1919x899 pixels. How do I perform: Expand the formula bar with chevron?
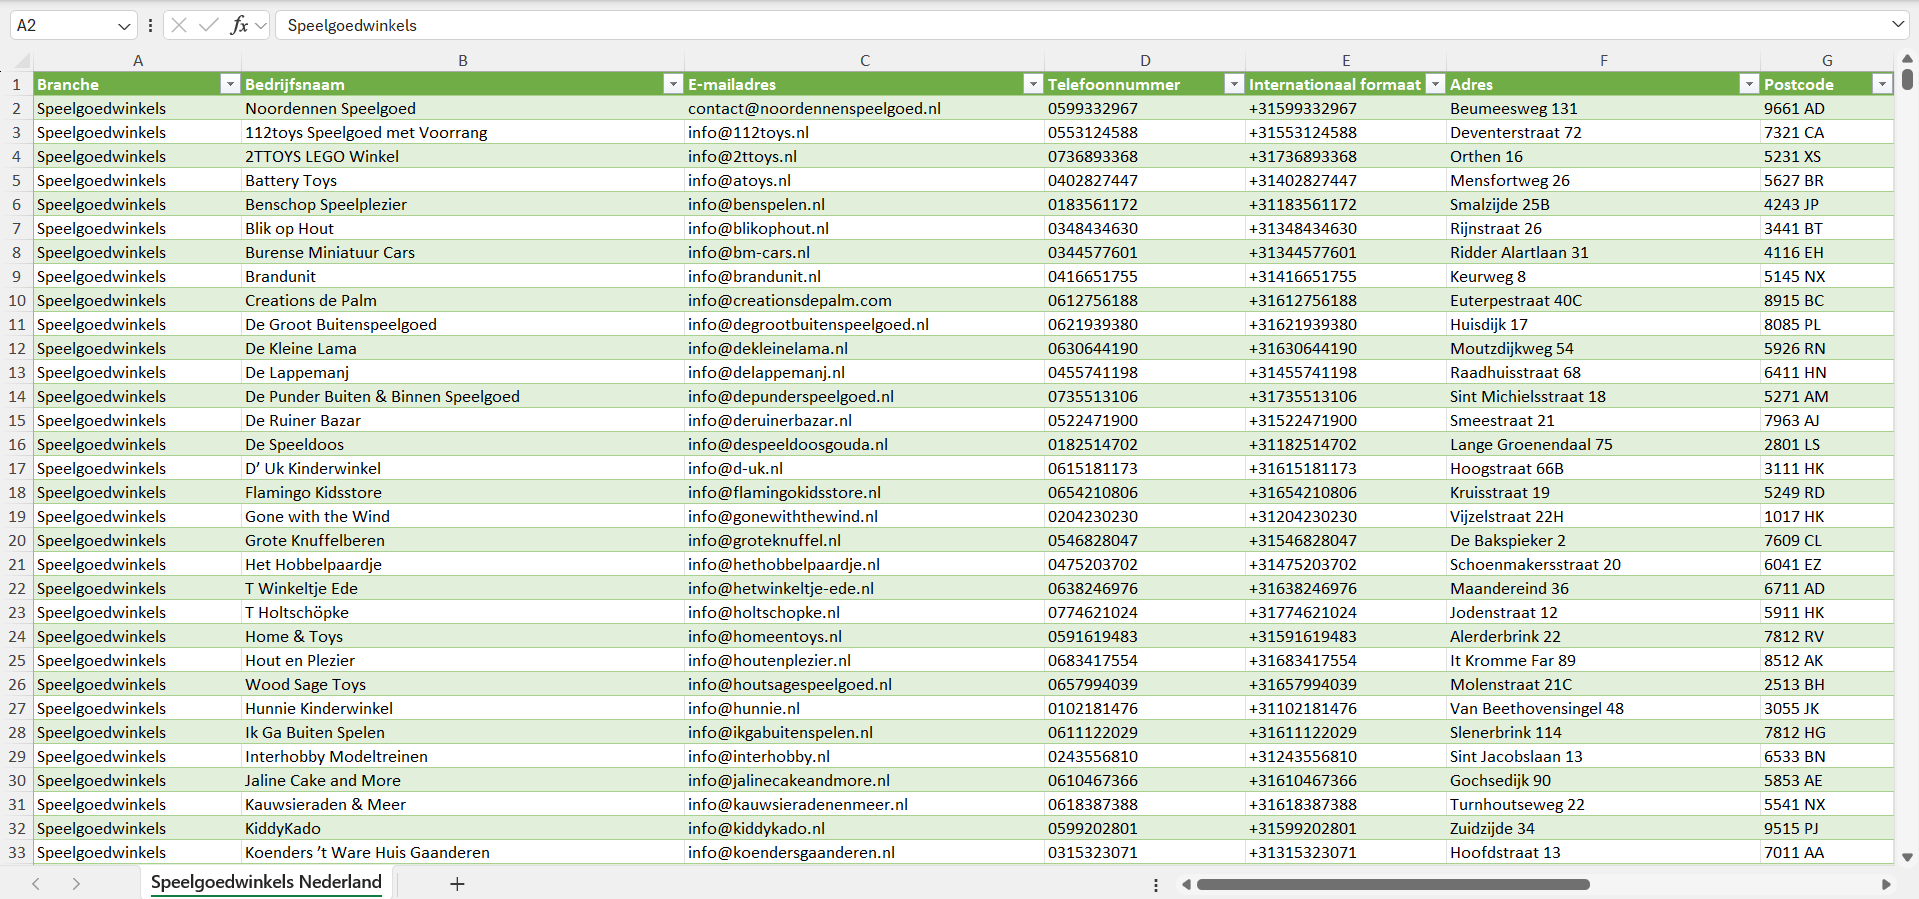point(1897,25)
